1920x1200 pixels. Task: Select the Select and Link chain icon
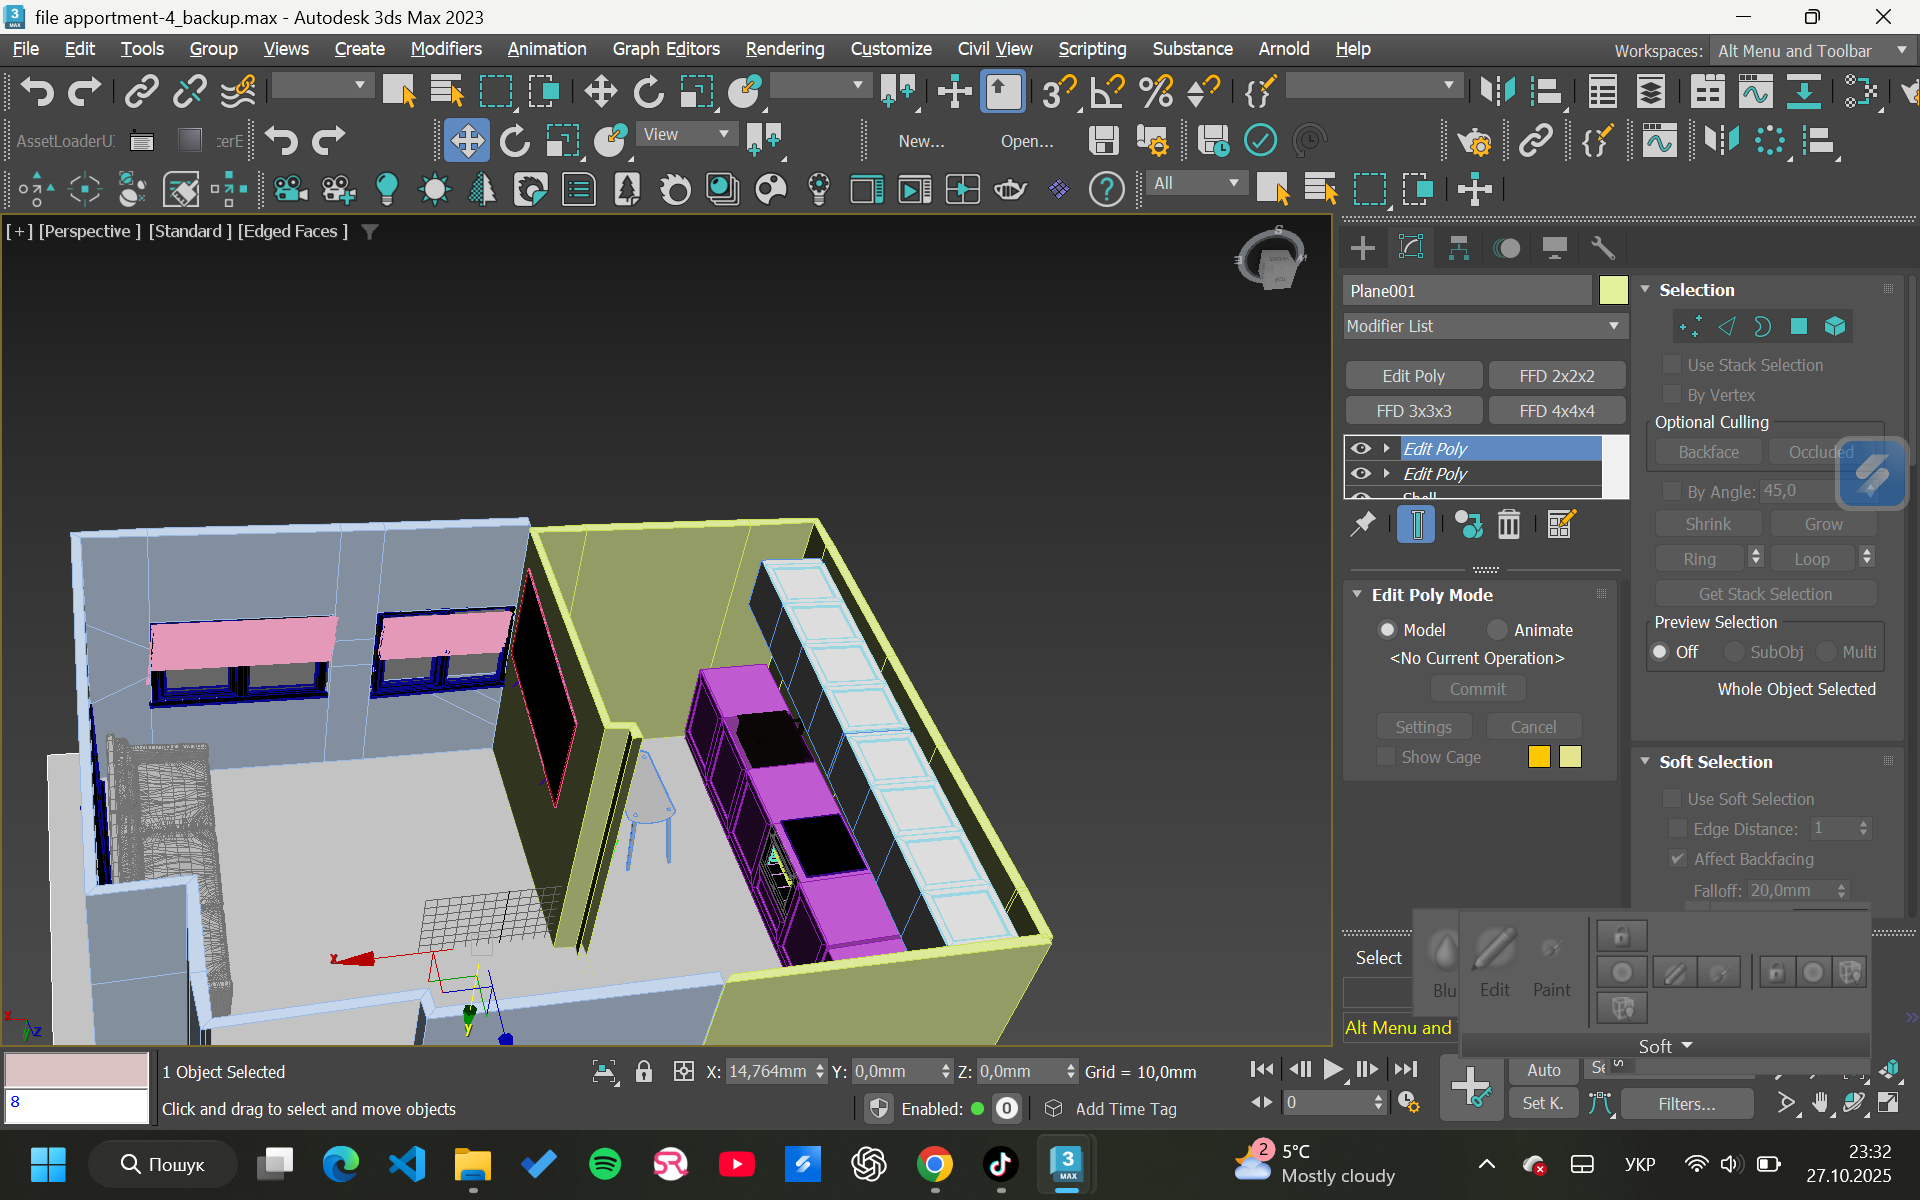click(141, 92)
